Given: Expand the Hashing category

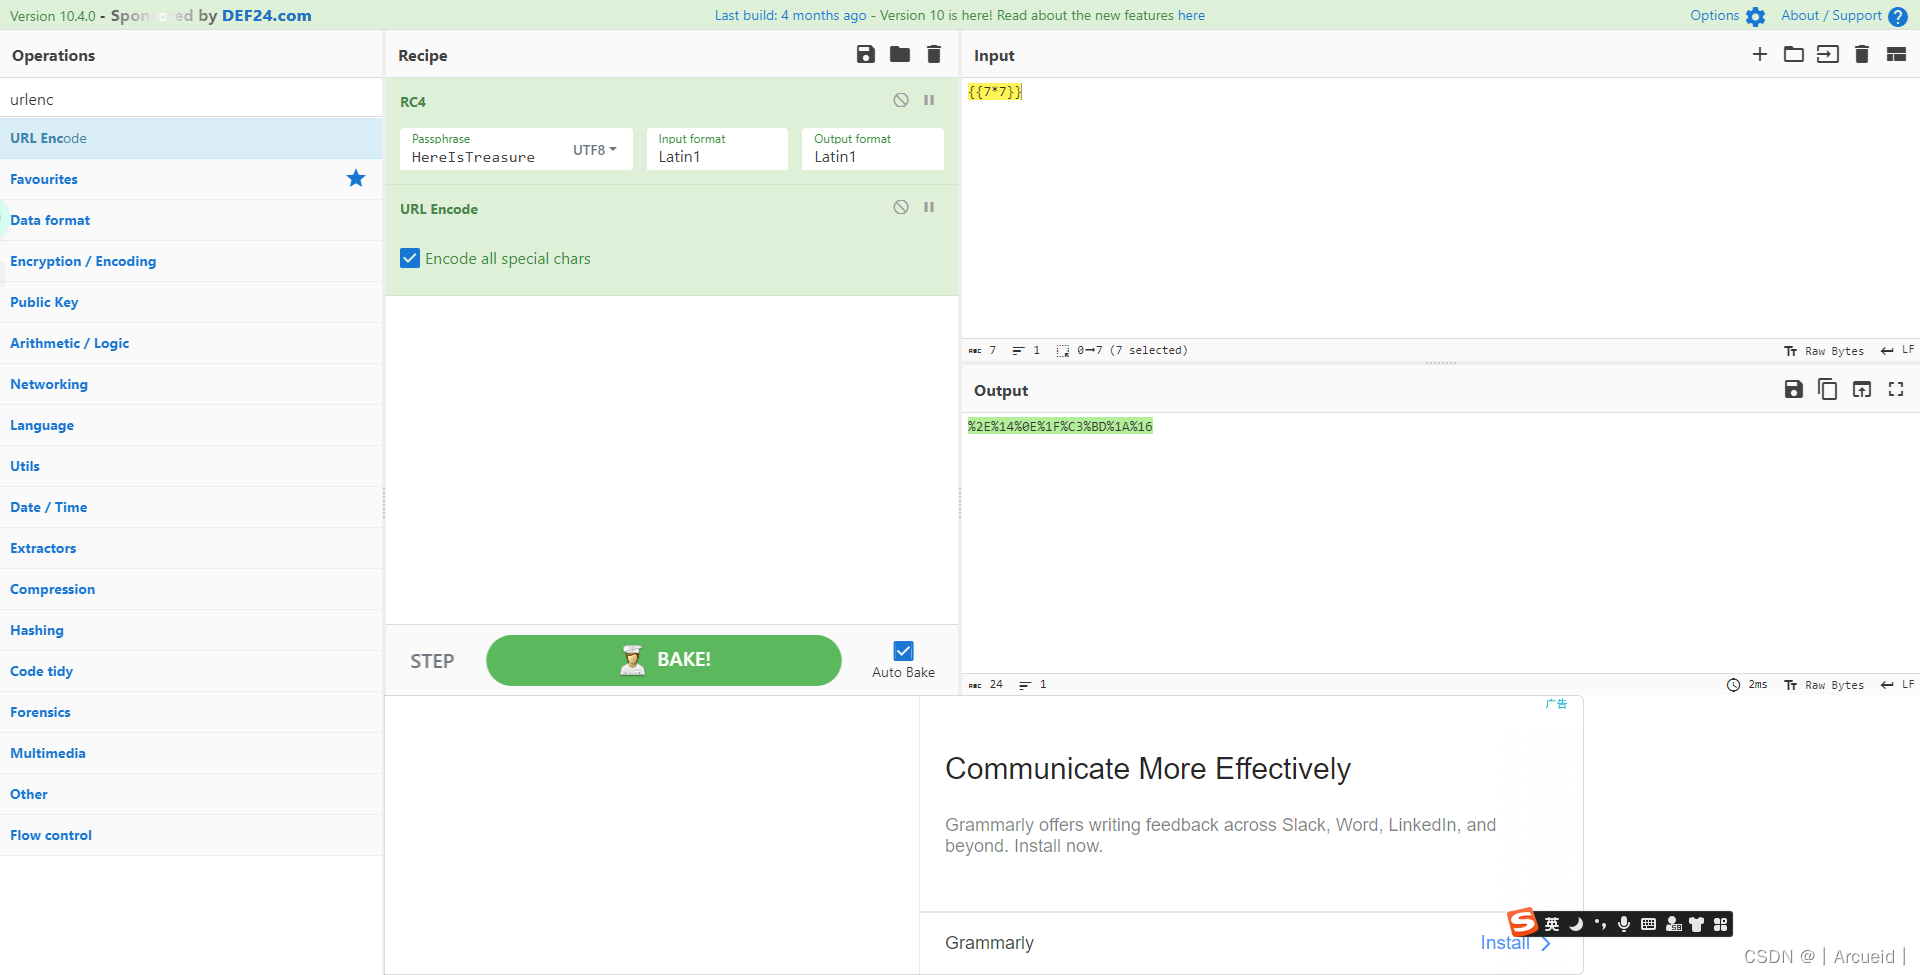Looking at the screenshot, I should pyautogui.click(x=191, y=630).
